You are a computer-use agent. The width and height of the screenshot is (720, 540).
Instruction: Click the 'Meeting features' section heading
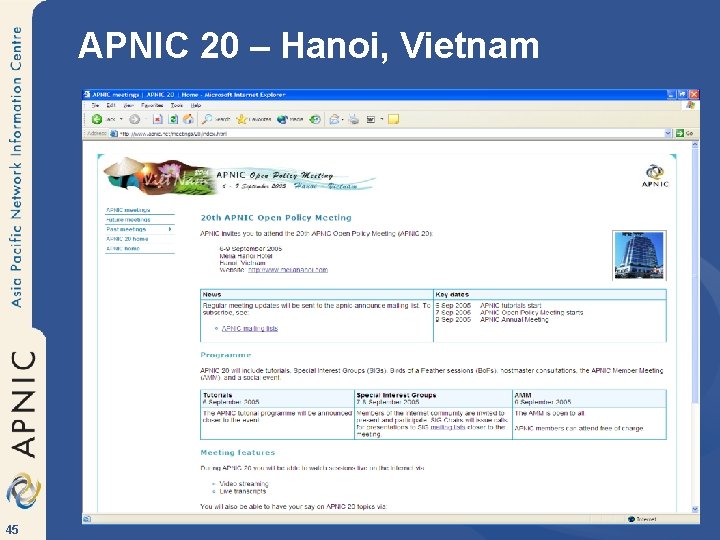(237, 452)
